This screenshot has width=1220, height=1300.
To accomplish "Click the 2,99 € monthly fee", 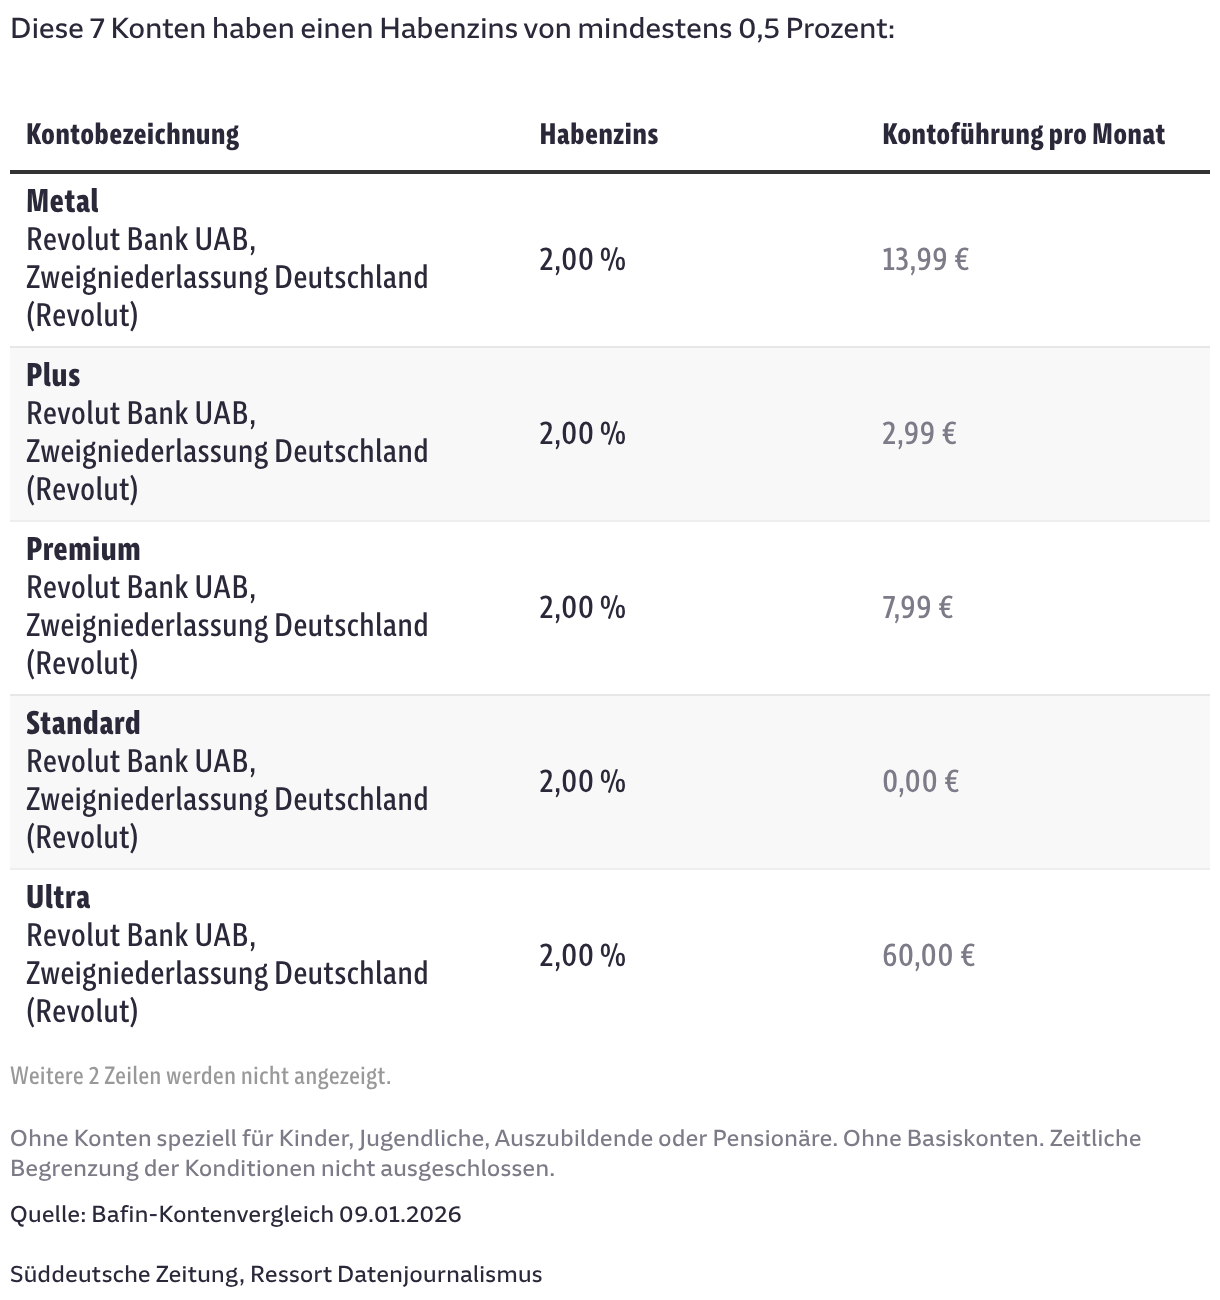I will (919, 434).
